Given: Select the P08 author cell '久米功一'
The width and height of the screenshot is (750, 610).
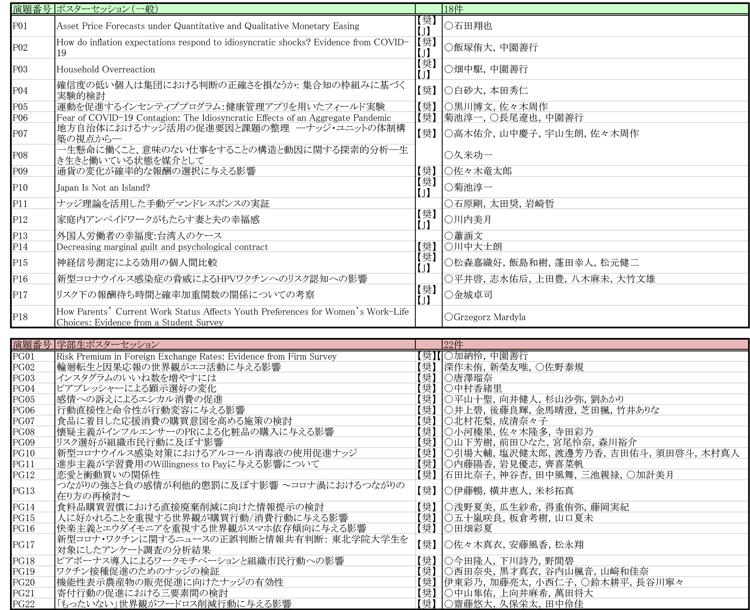Looking at the screenshot, I should [x=596, y=155].
